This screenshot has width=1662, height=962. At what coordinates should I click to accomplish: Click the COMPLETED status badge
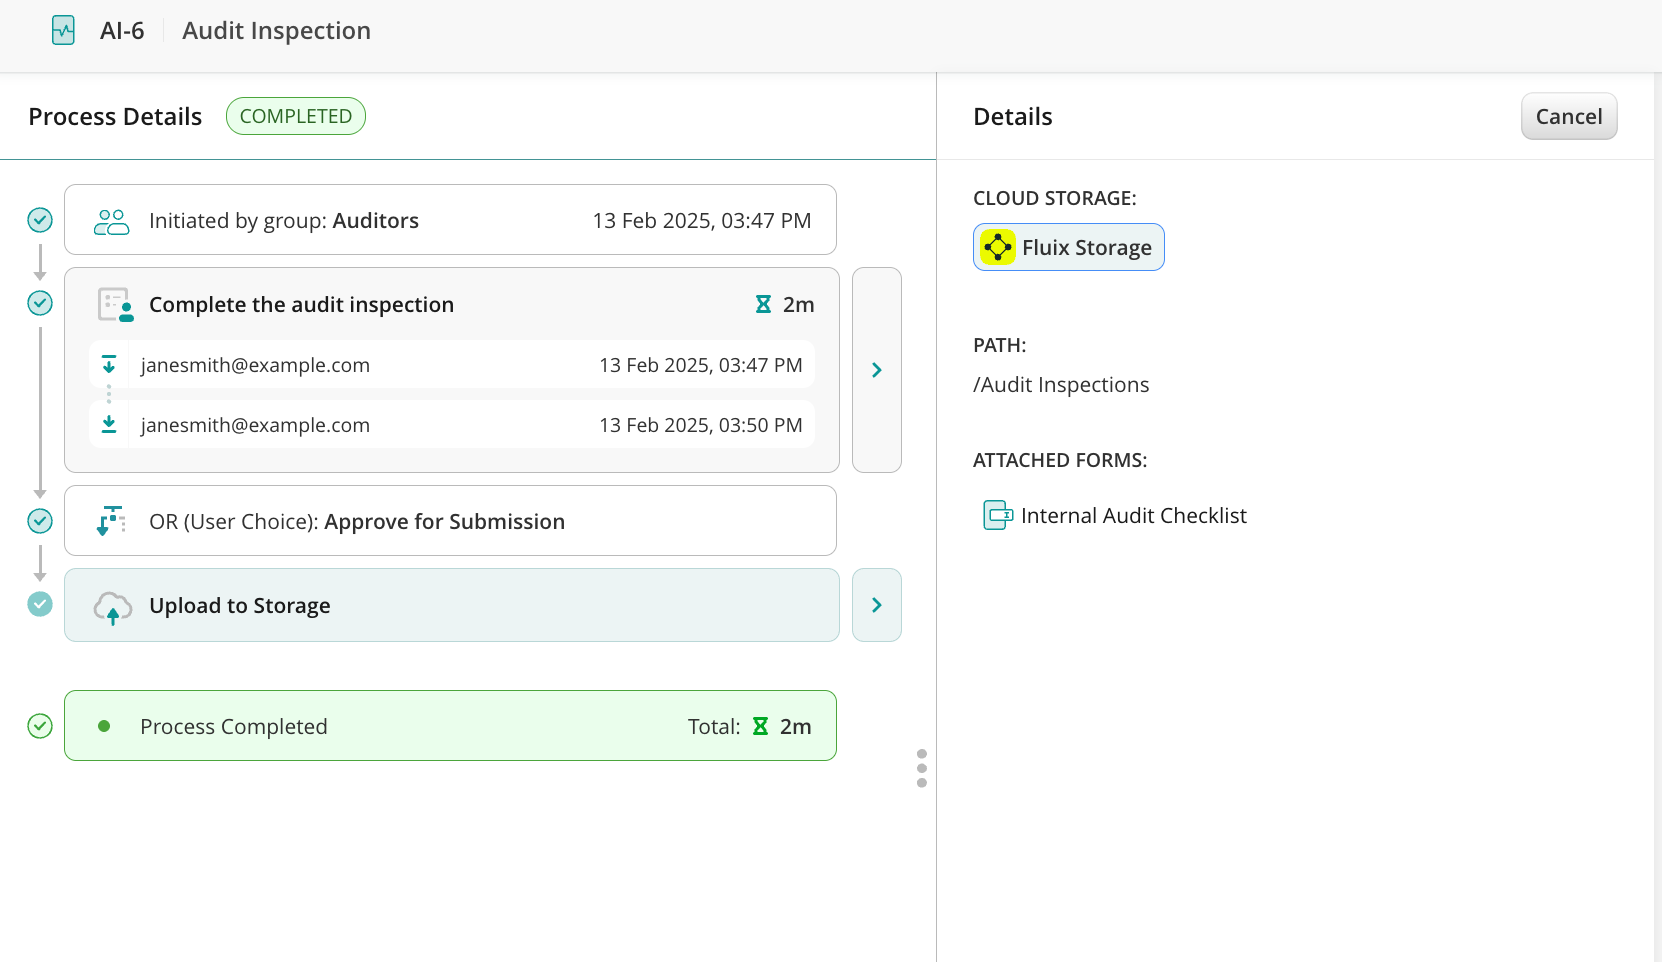(295, 117)
